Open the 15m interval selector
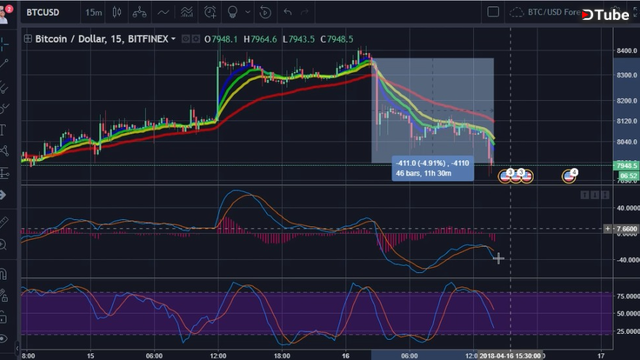 (x=93, y=13)
